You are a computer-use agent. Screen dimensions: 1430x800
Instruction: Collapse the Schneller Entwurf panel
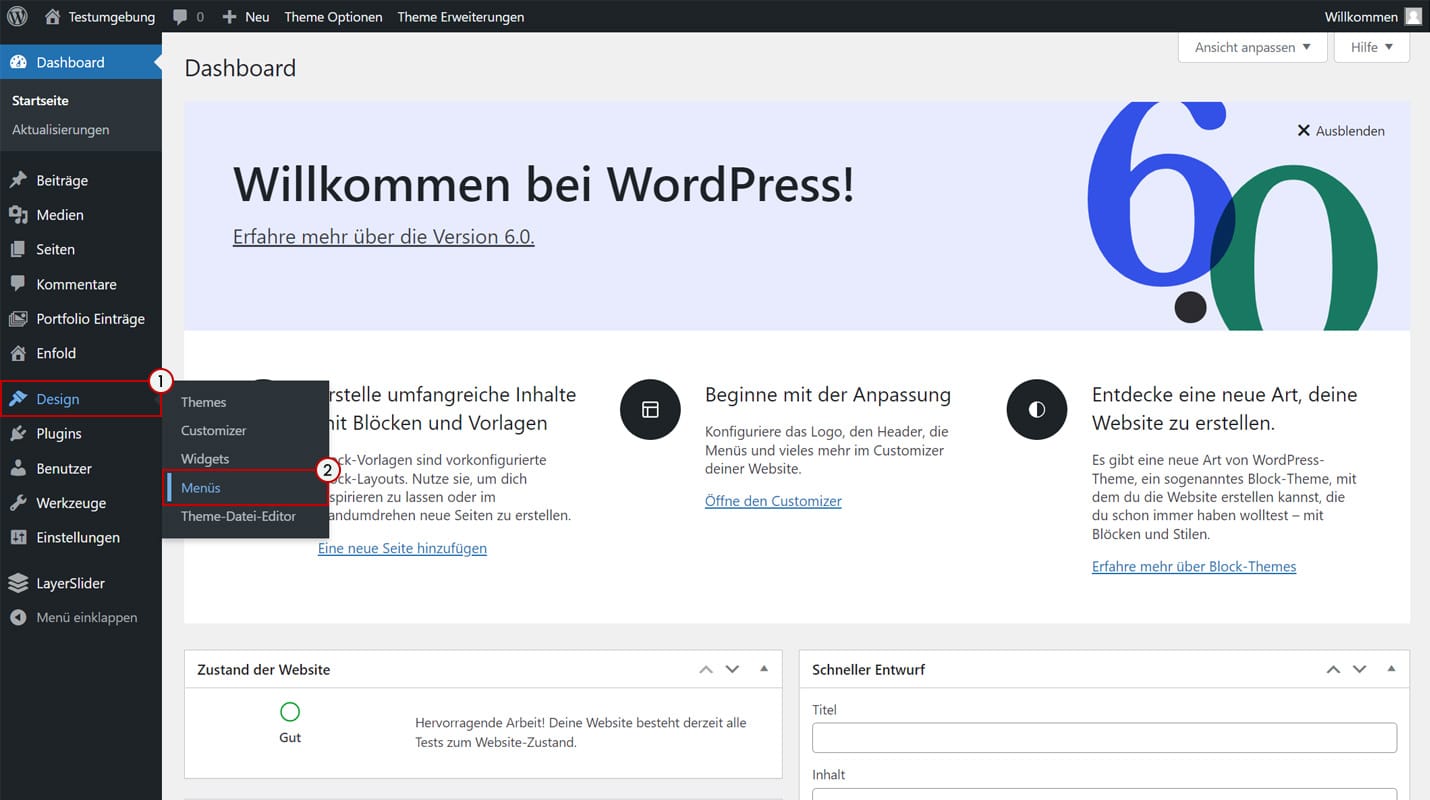(1391, 668)
